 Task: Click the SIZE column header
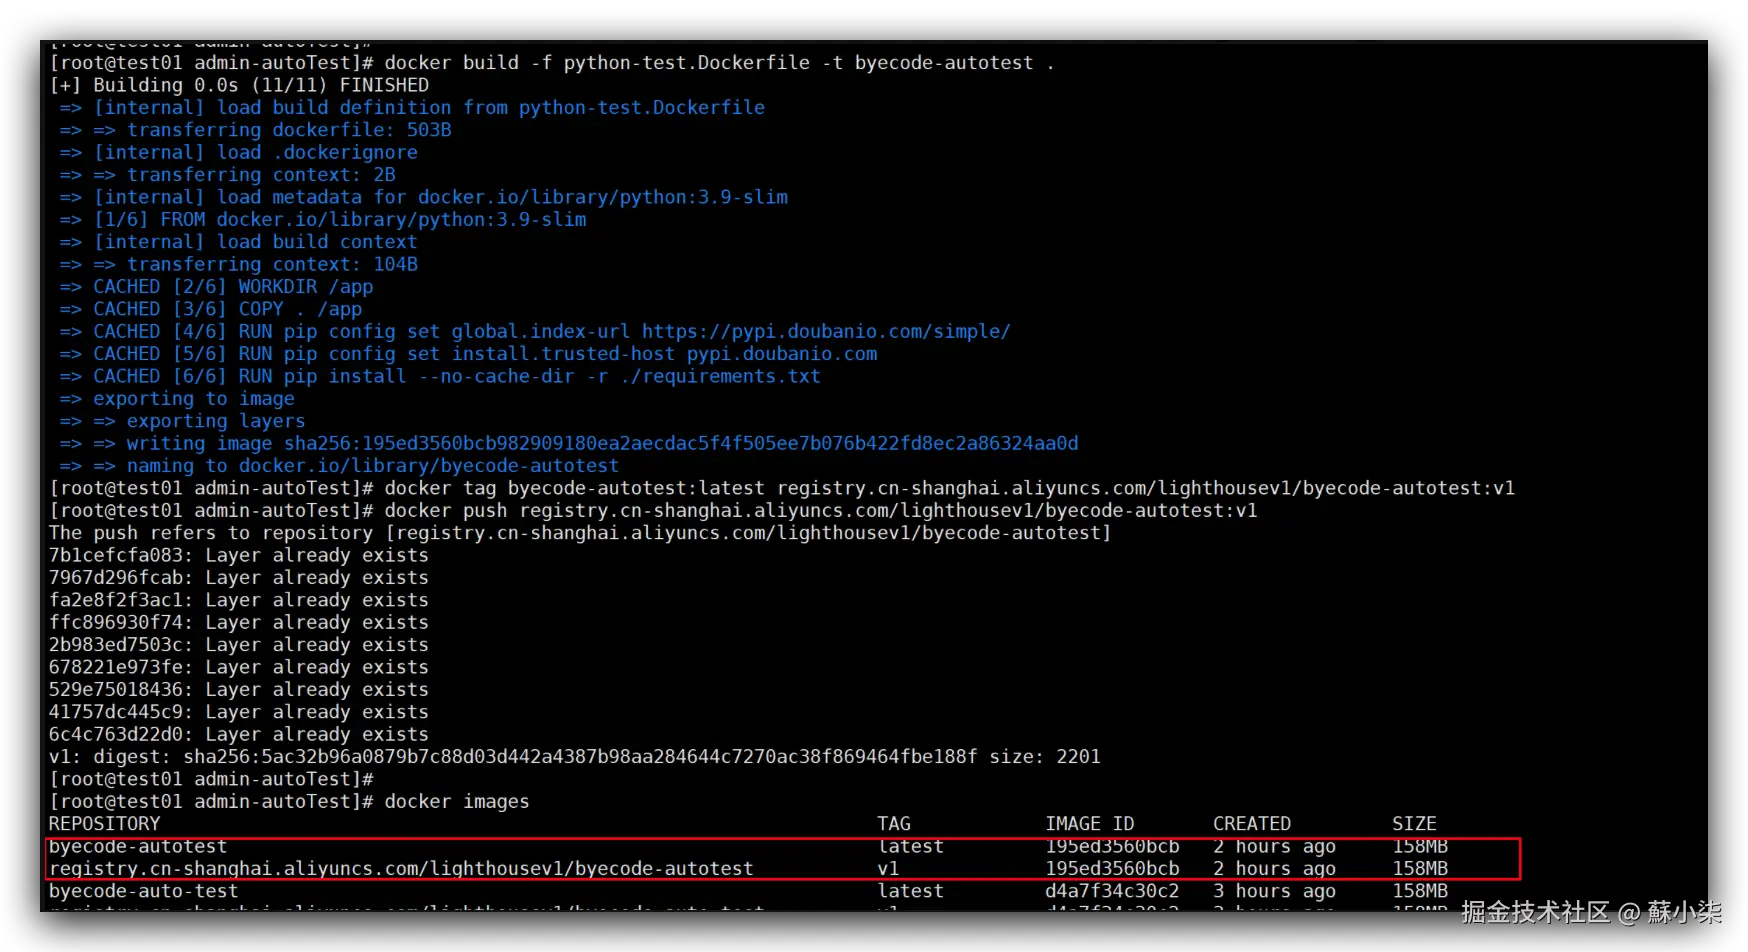[x=1414, y=824]
